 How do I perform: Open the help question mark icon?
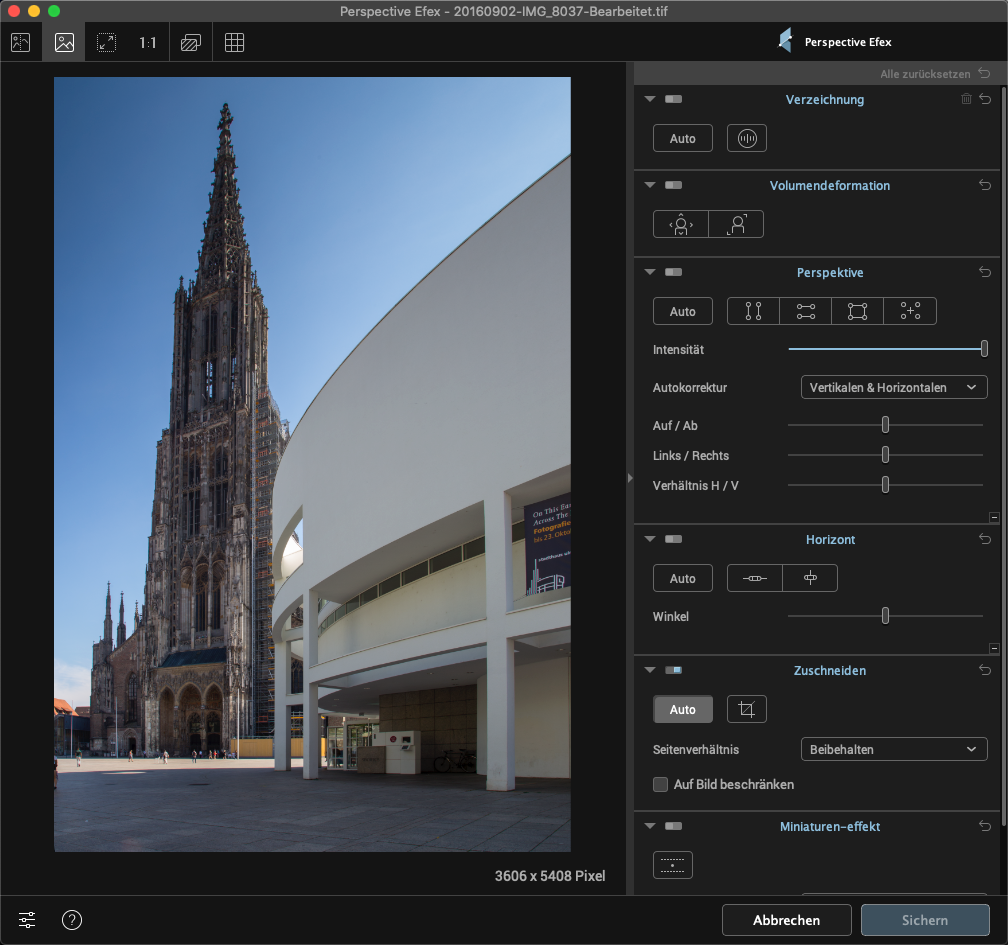pos(71,920)
